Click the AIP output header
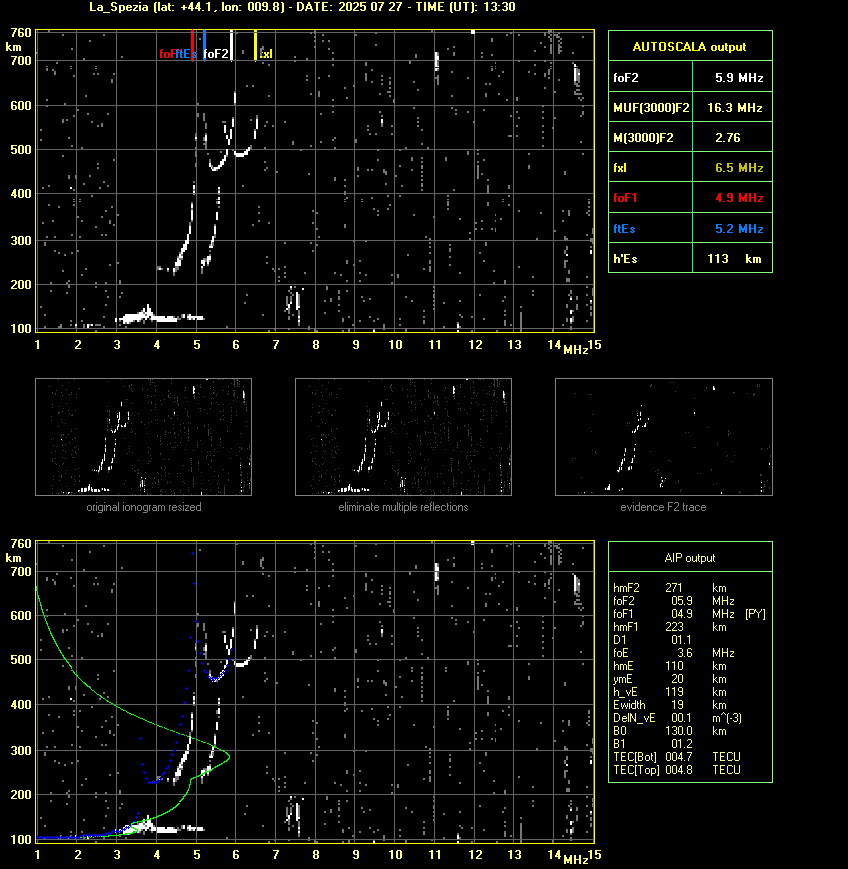This screenshot has width=848, height=869. point(690,558)
